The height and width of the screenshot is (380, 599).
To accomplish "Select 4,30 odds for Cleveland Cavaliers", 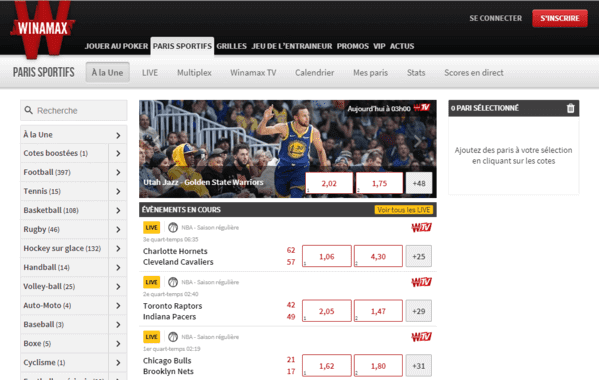I will (378, 256).
